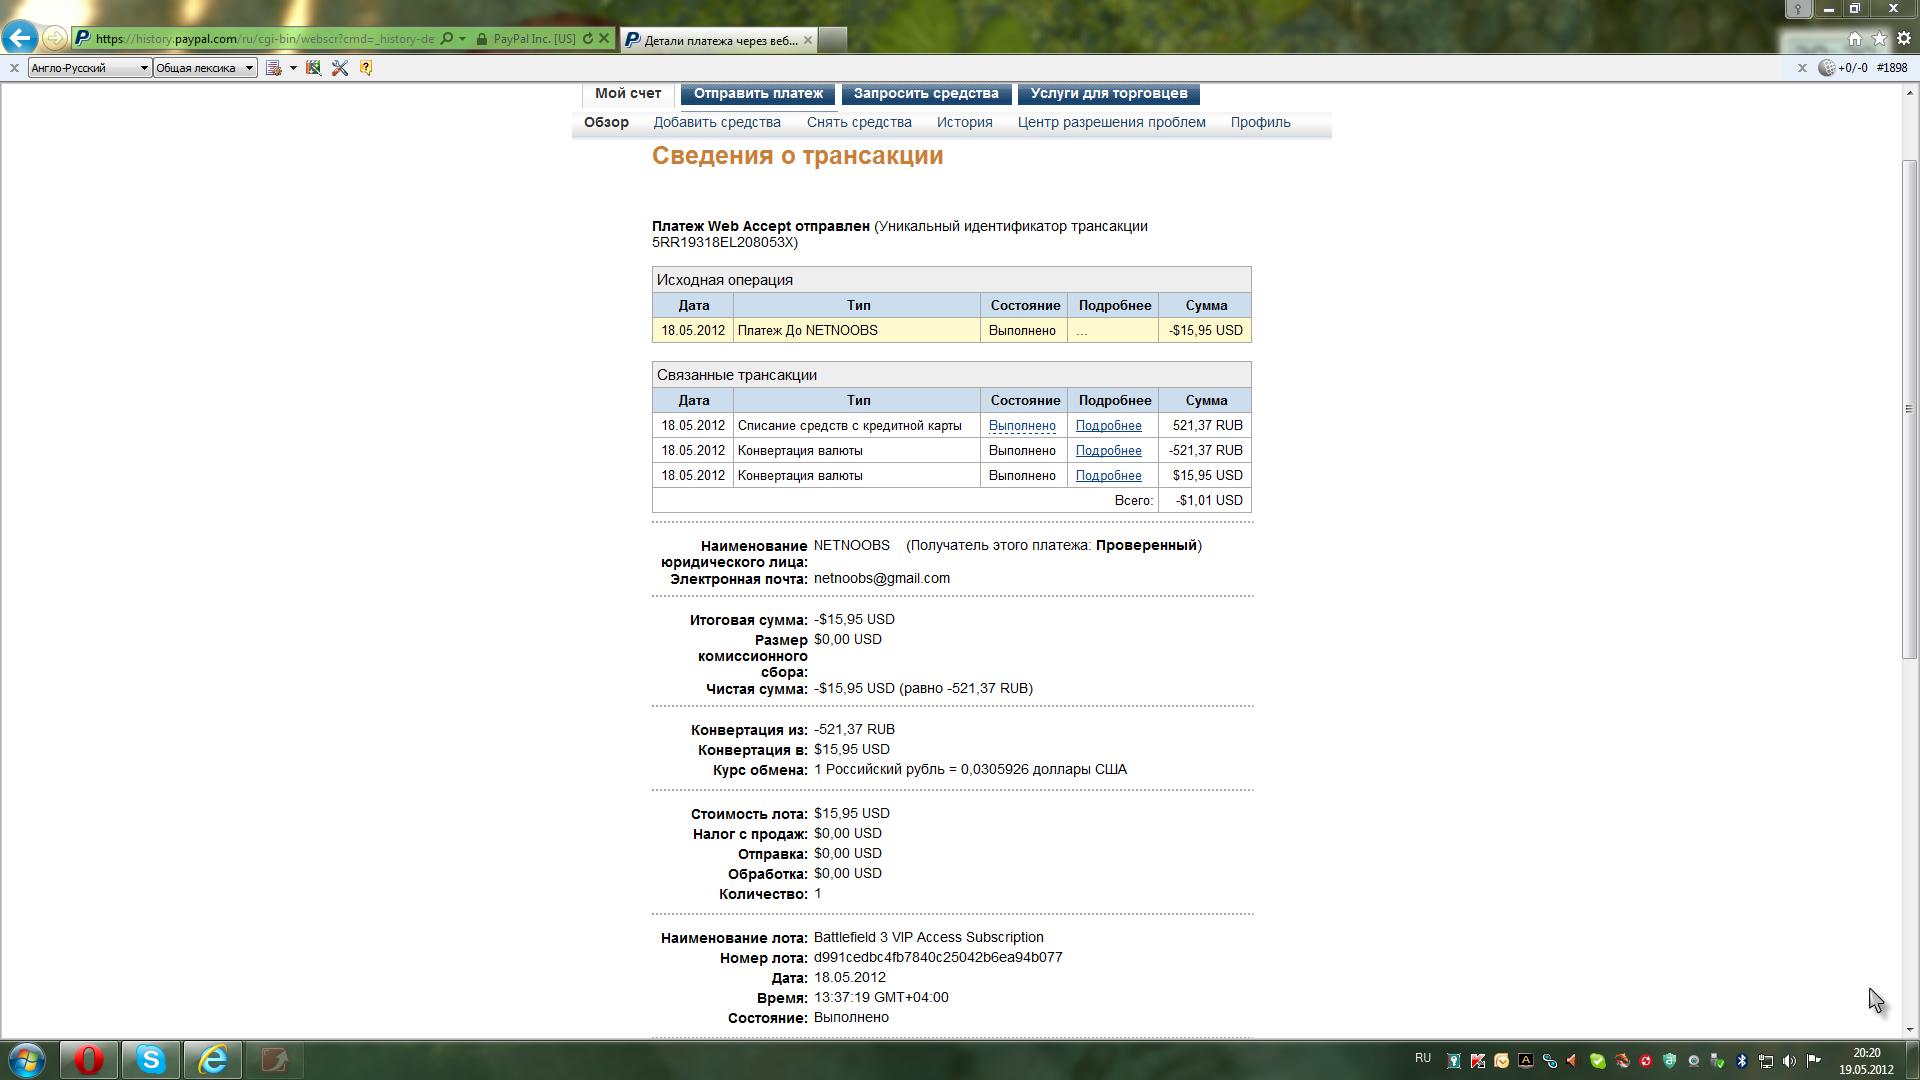
Task: Go to 'Добавить средства' submenu link
Action: point(717,122)
